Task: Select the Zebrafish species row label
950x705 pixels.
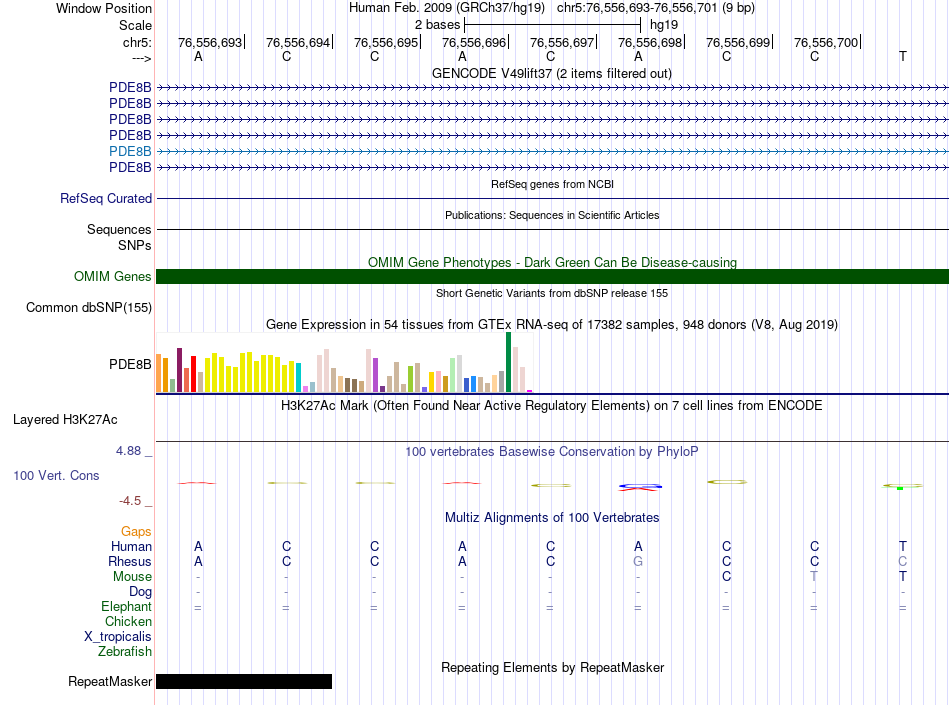Action: tap(125, 651)
